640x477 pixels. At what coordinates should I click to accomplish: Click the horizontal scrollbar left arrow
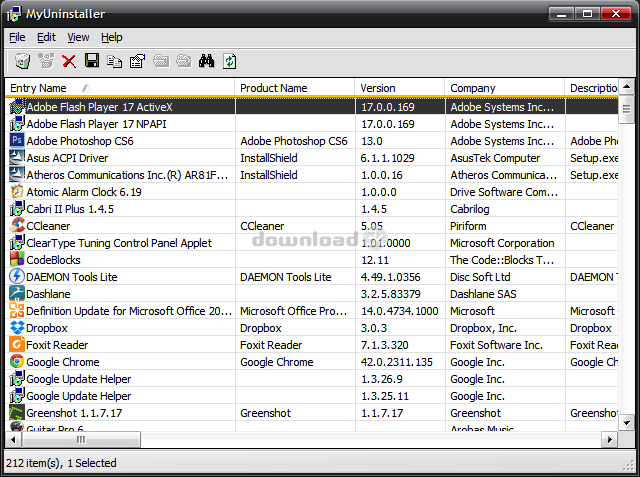click(13, 439)
